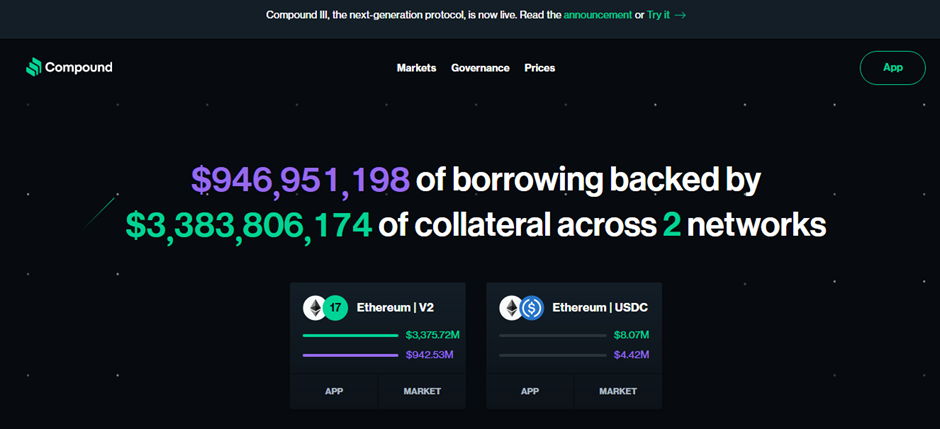This screenshot has height=429, width=940.
Task: Go to the Prices page
Action: pyautogui.click(x=540, y=68)
